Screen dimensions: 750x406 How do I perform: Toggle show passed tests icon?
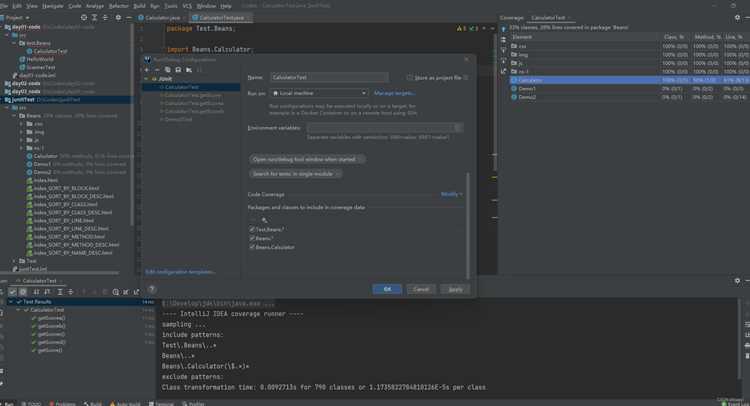click(13, 292)
